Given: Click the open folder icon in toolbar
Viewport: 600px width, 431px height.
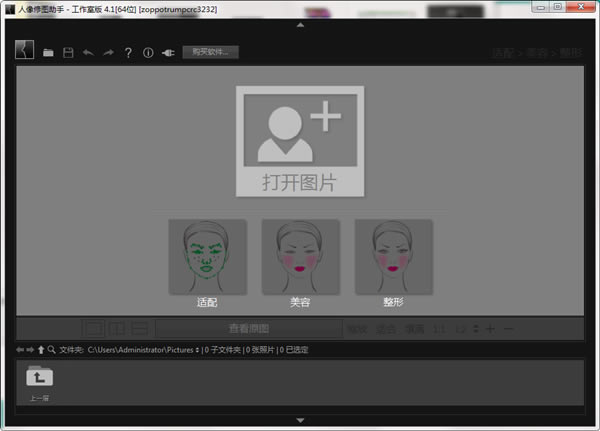Looking at the screenshot, I should click(x=48, y=52).
